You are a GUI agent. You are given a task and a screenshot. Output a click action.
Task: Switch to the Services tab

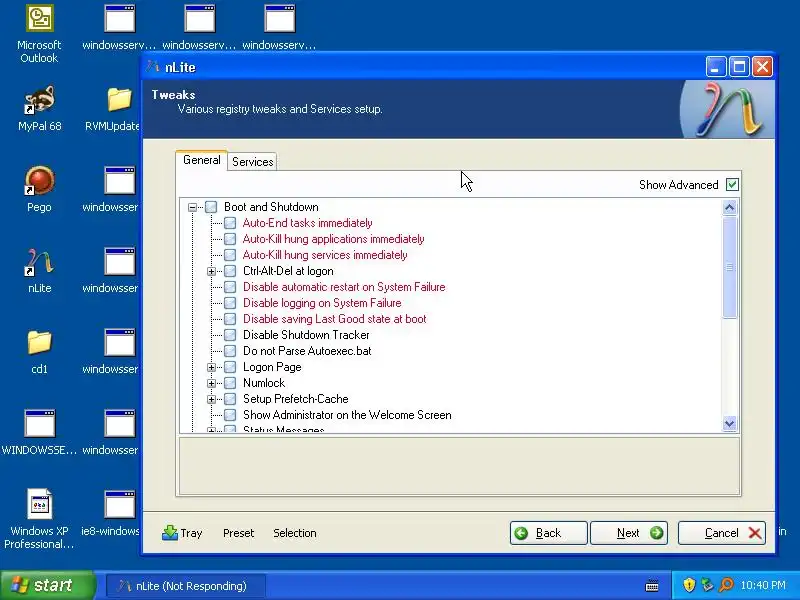tap(253, 162)
